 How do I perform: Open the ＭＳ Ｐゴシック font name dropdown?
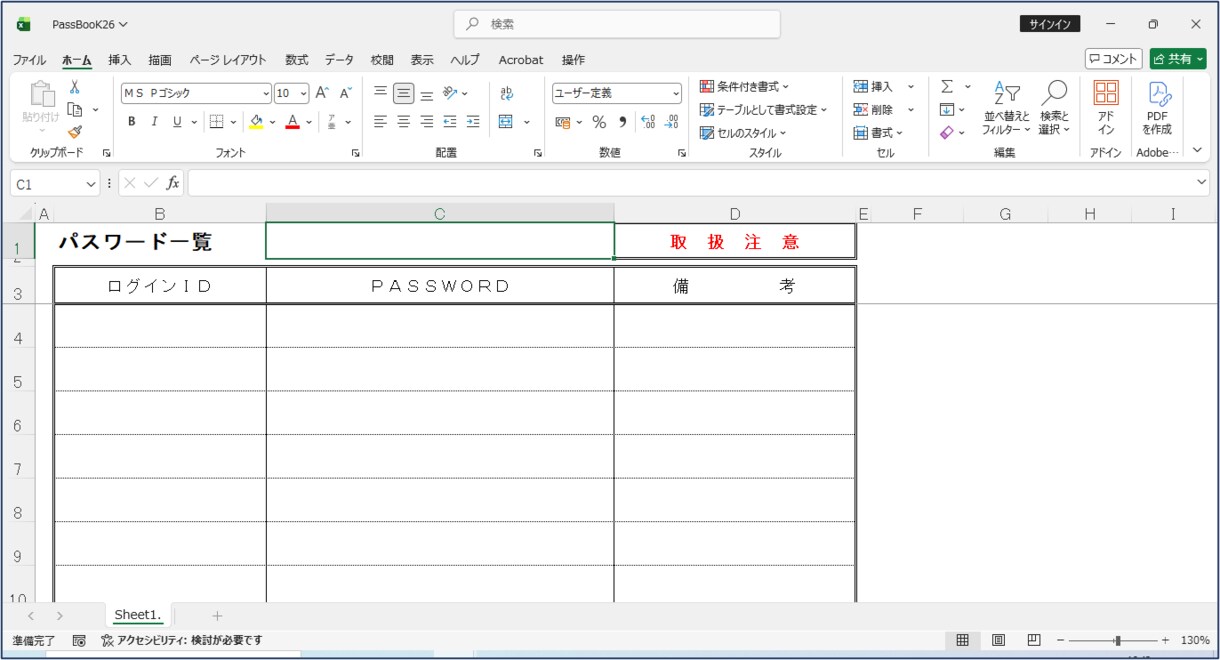pos(266,93)
